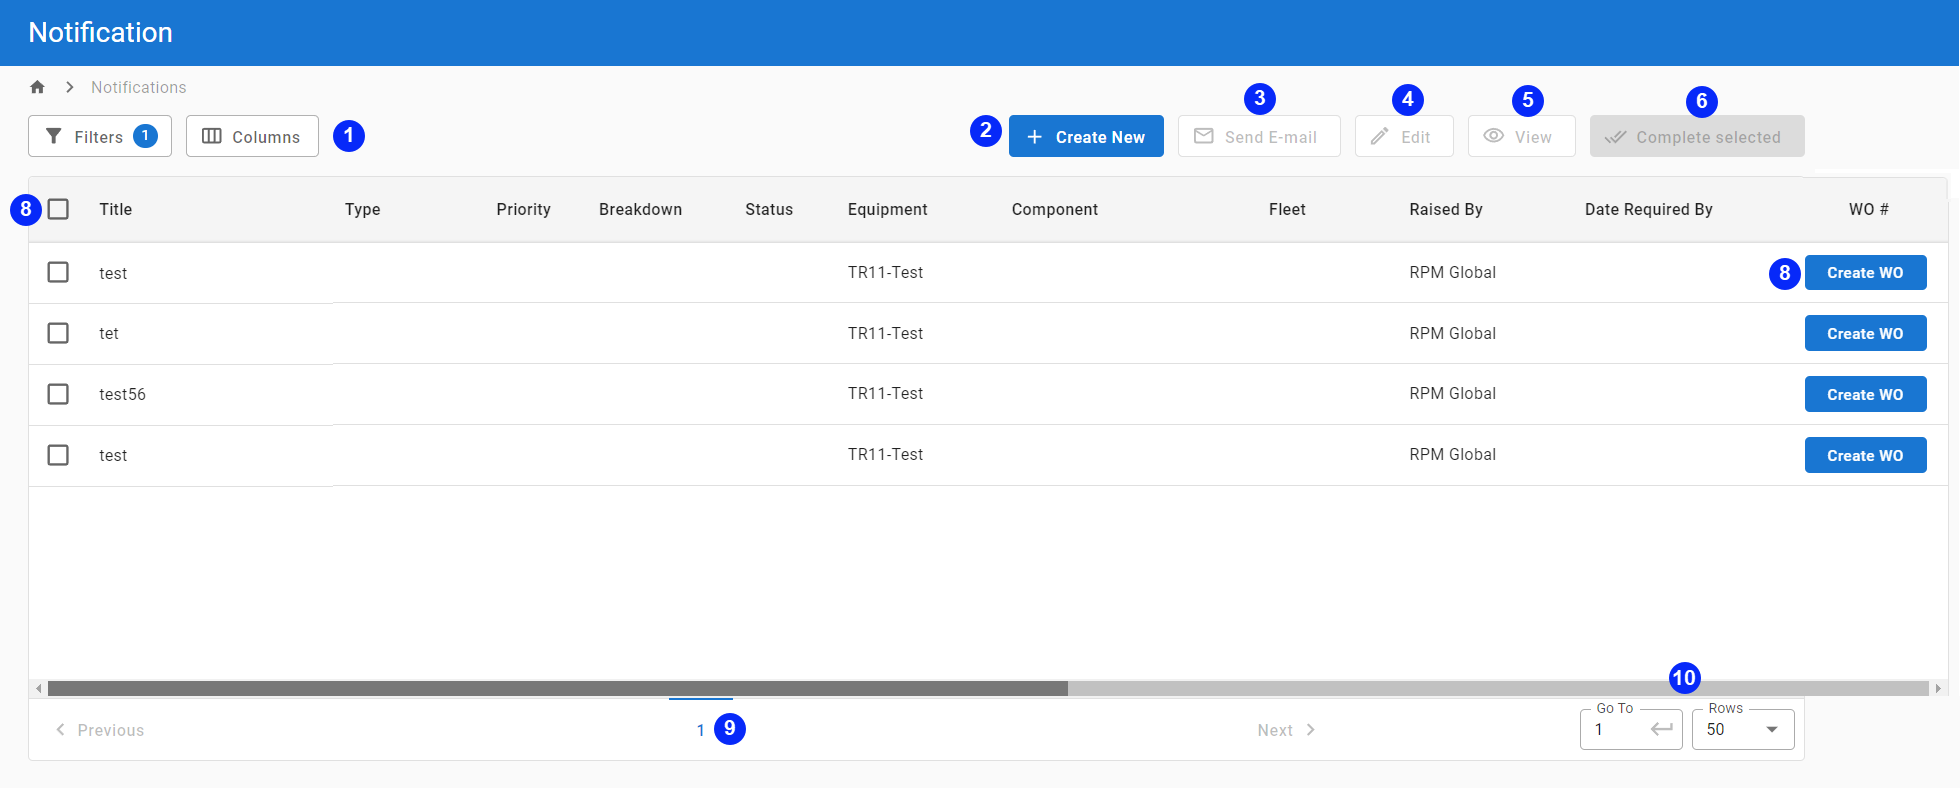Check the box for the tet row

(58, 333)
